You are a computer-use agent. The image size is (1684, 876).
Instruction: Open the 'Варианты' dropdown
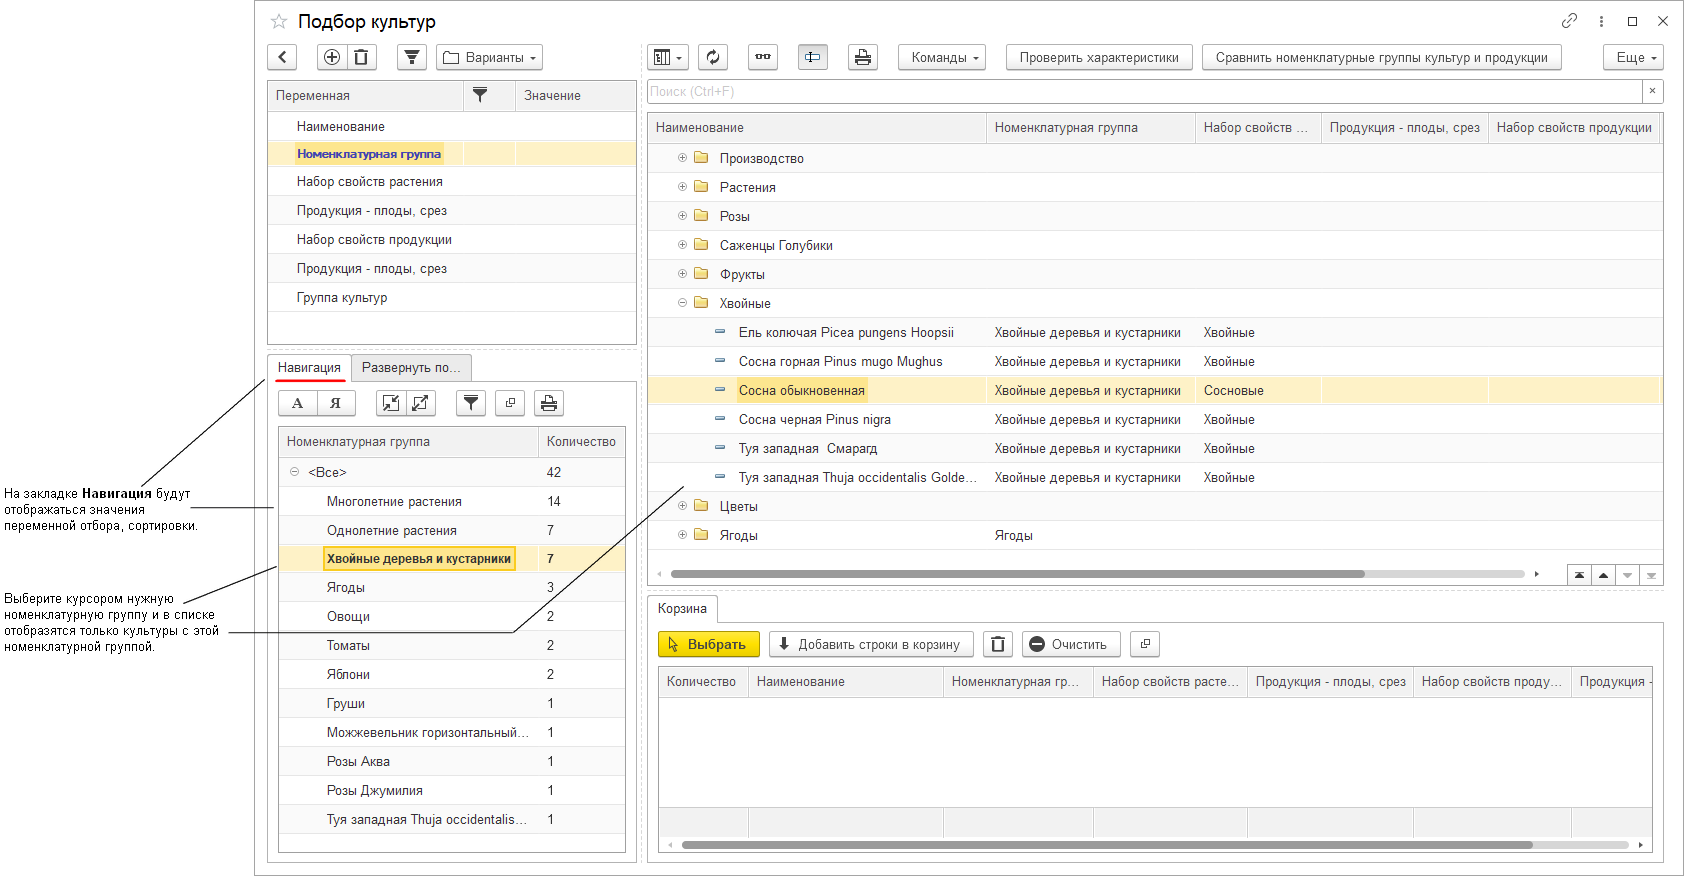click(x=489, y=57)
